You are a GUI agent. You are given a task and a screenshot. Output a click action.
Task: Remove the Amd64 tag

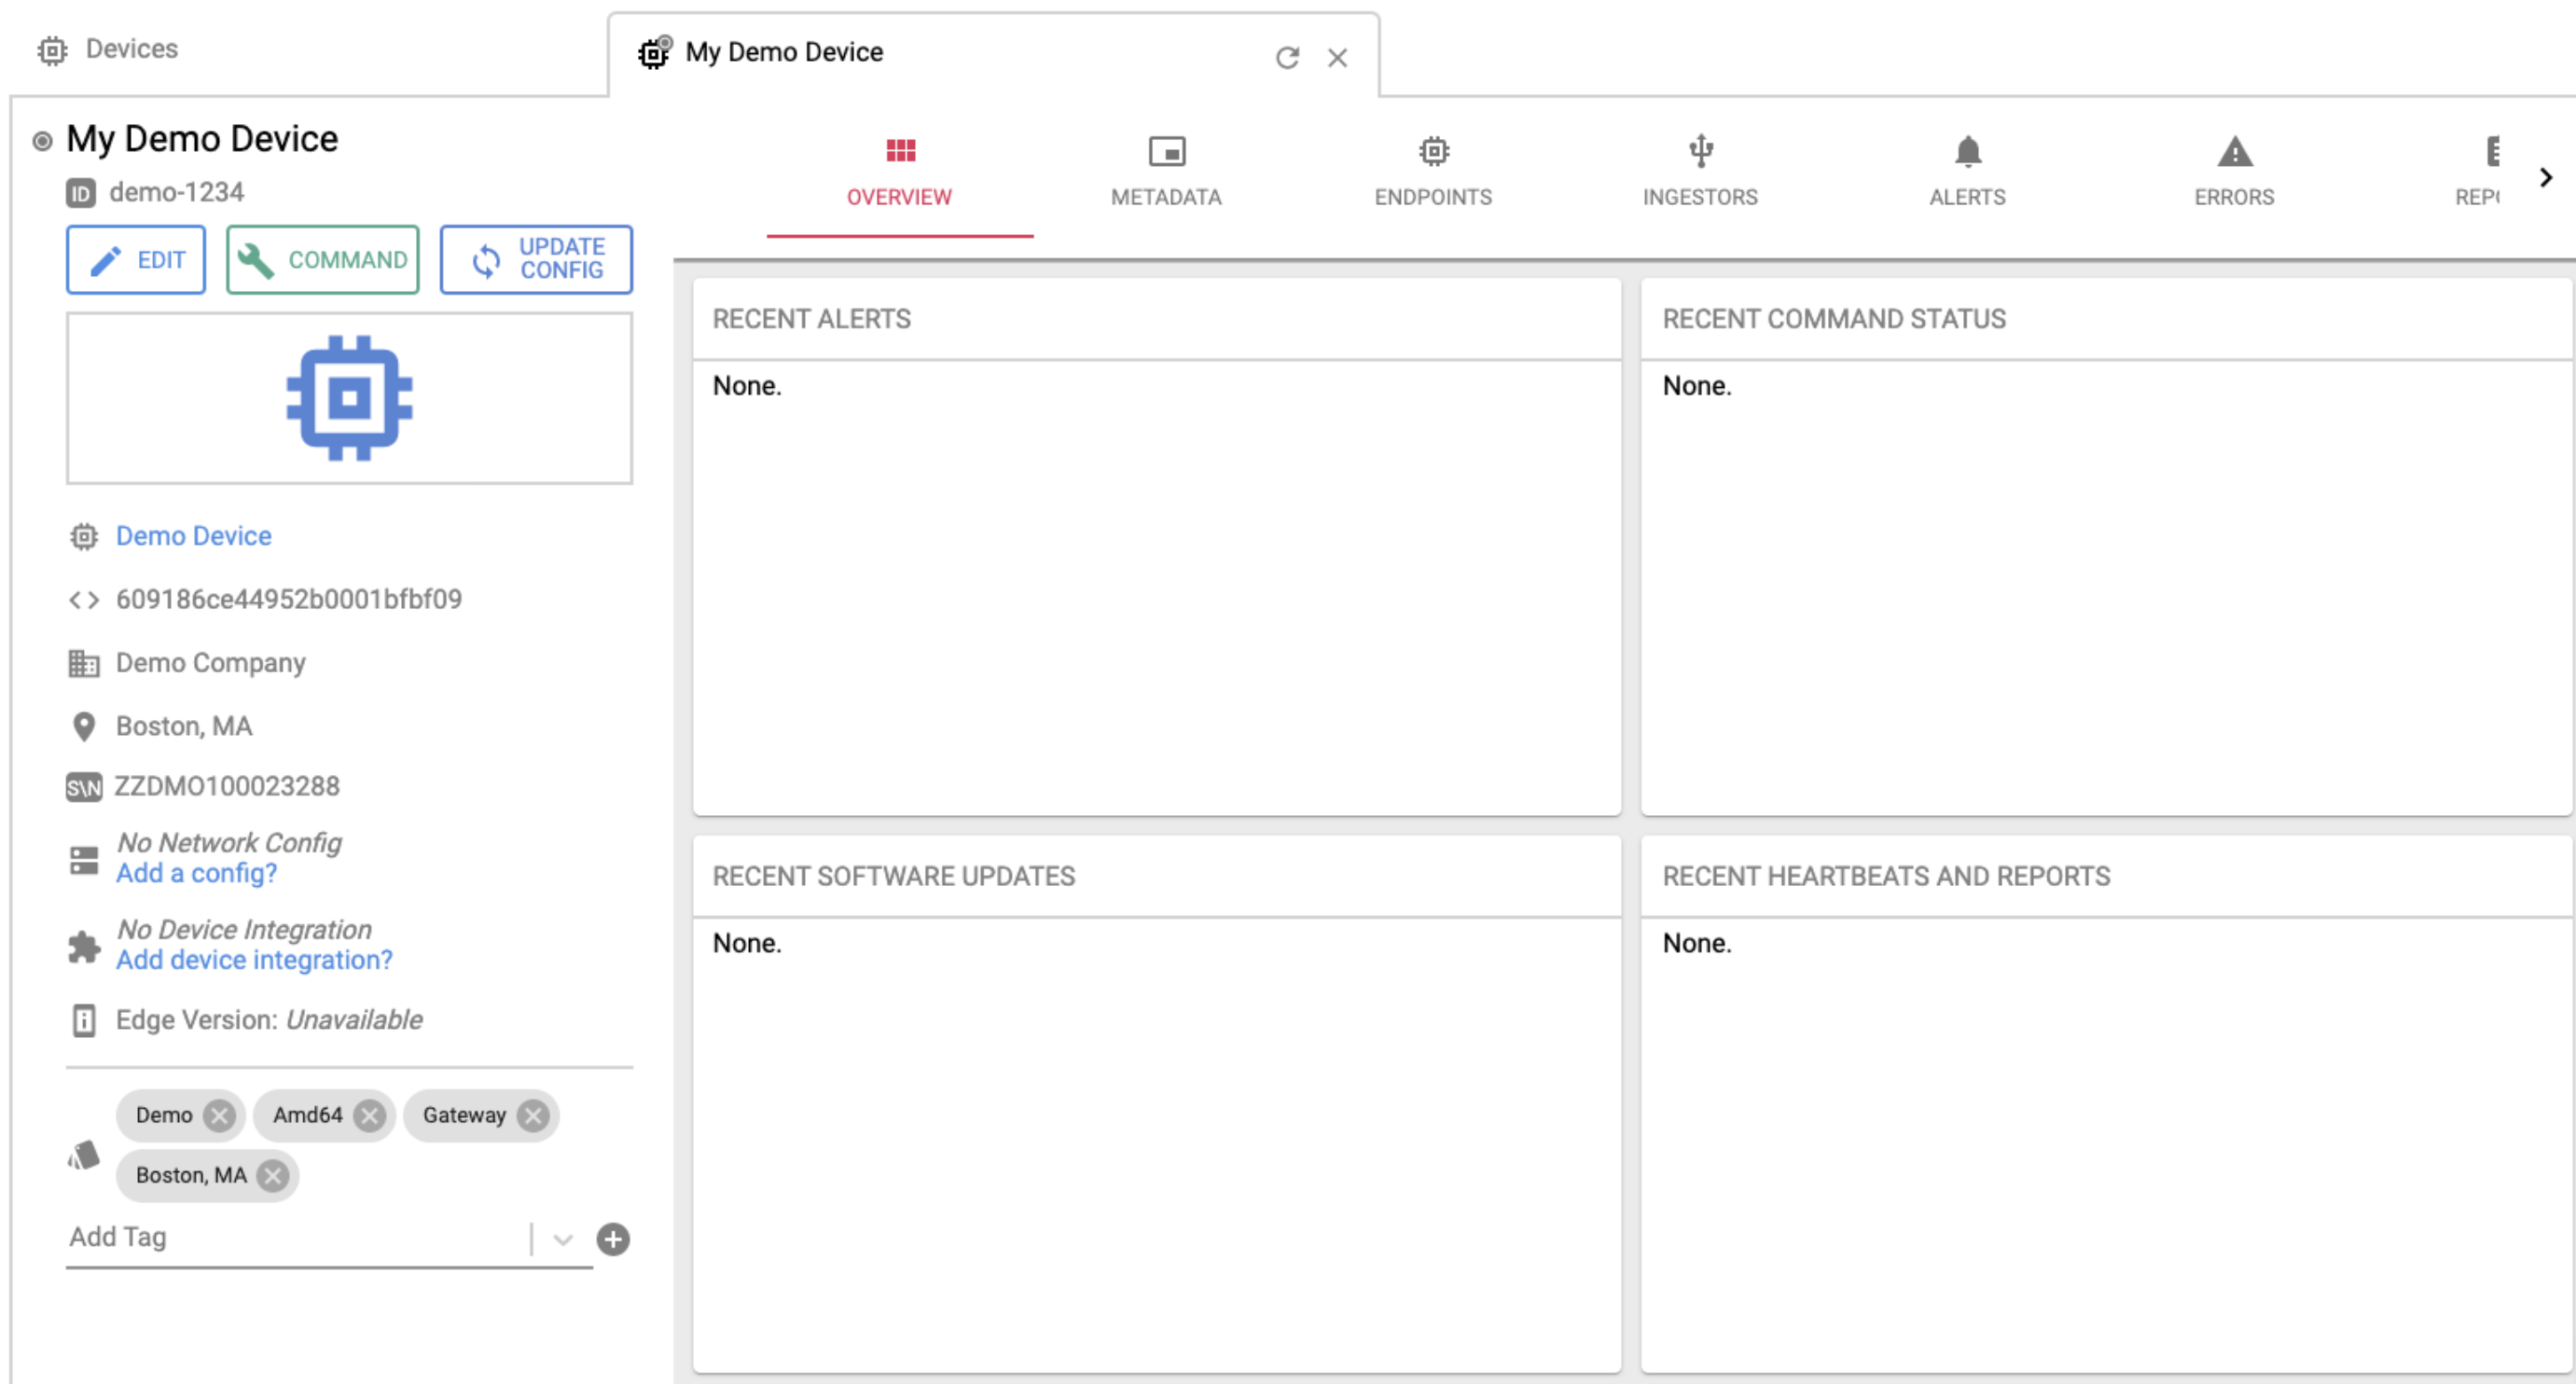pyautogui.click(x=370, y=1115)
